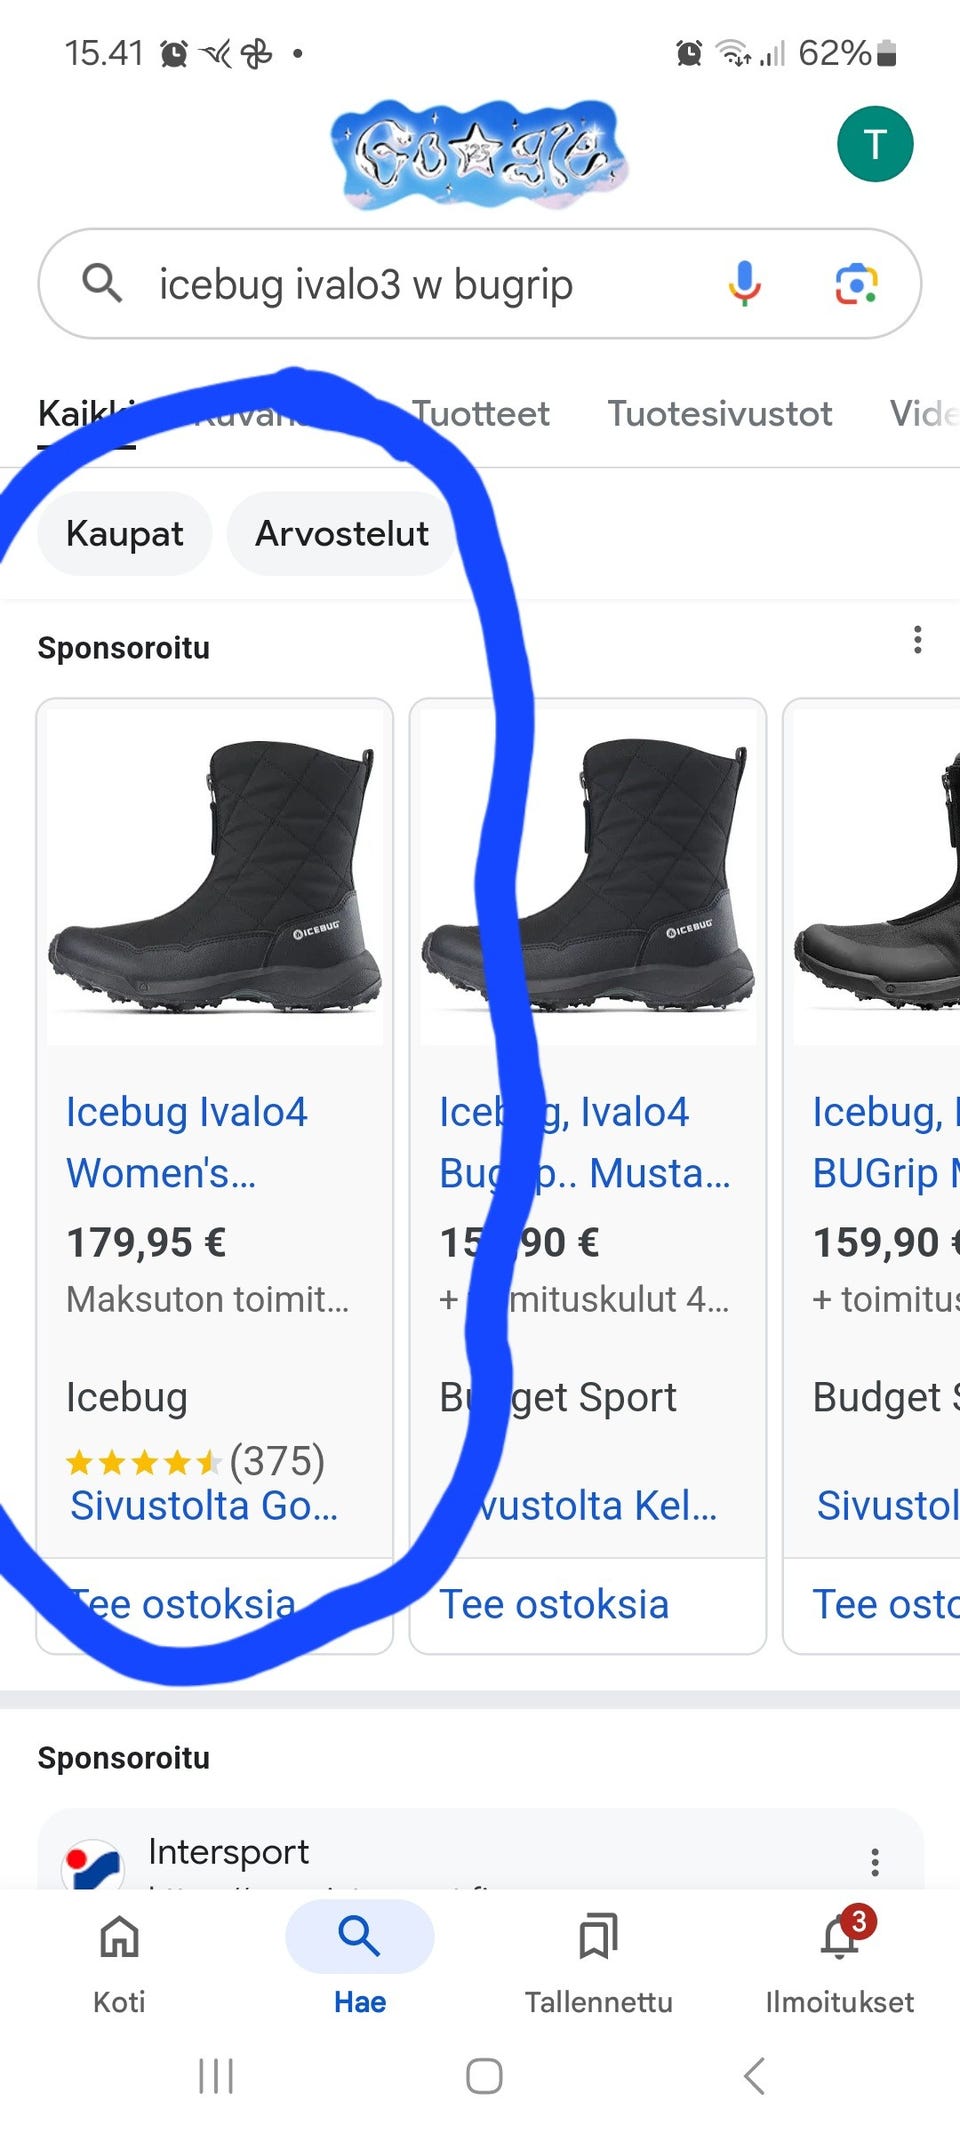Tap the 375-review star rating

coord(195,1462)
